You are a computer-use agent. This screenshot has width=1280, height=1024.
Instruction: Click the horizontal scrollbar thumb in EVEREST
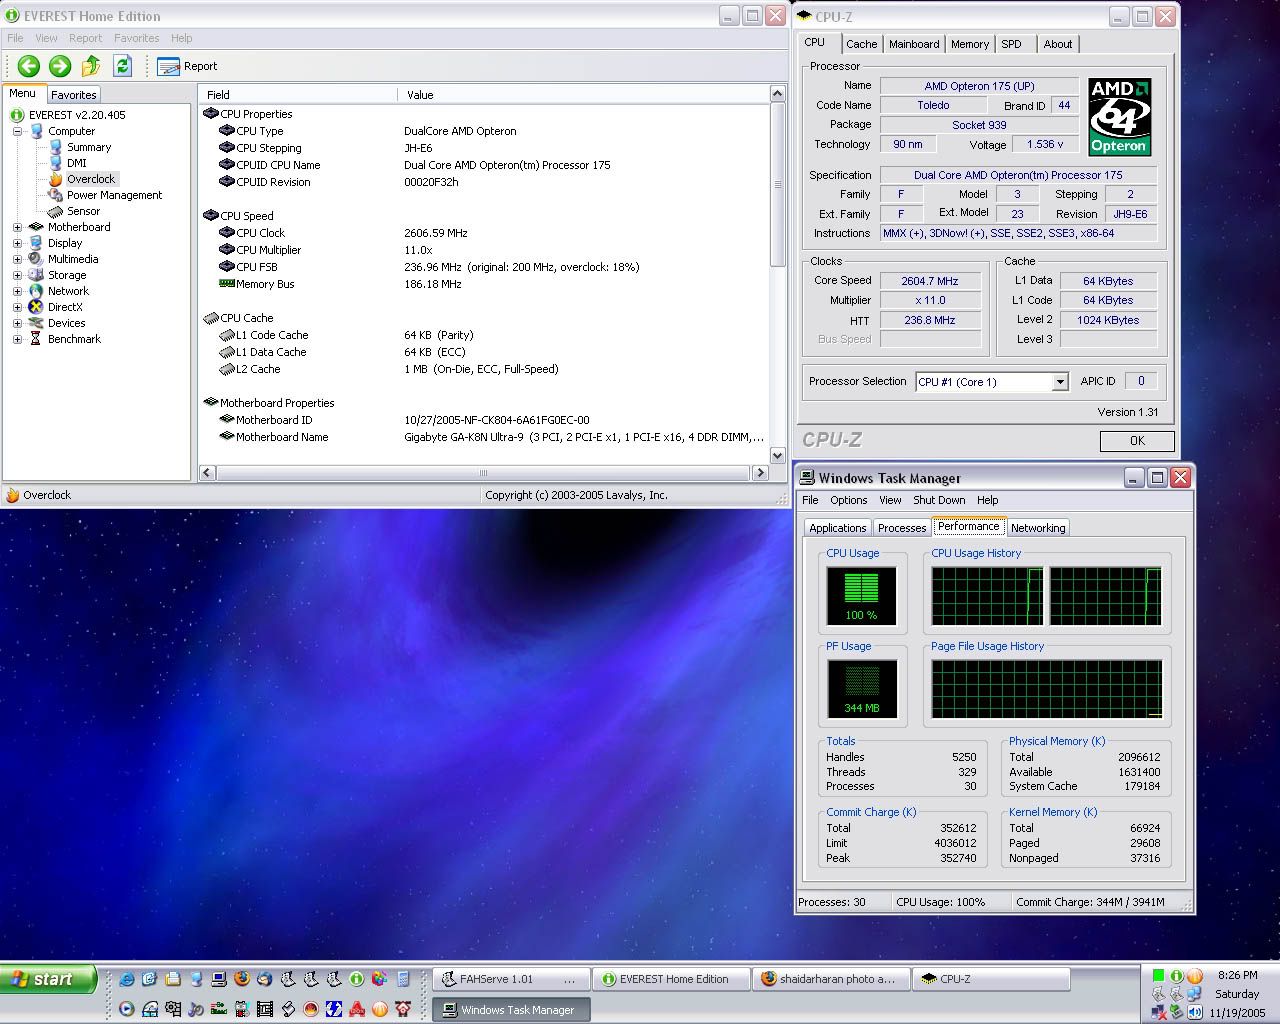tap(483, 473)
